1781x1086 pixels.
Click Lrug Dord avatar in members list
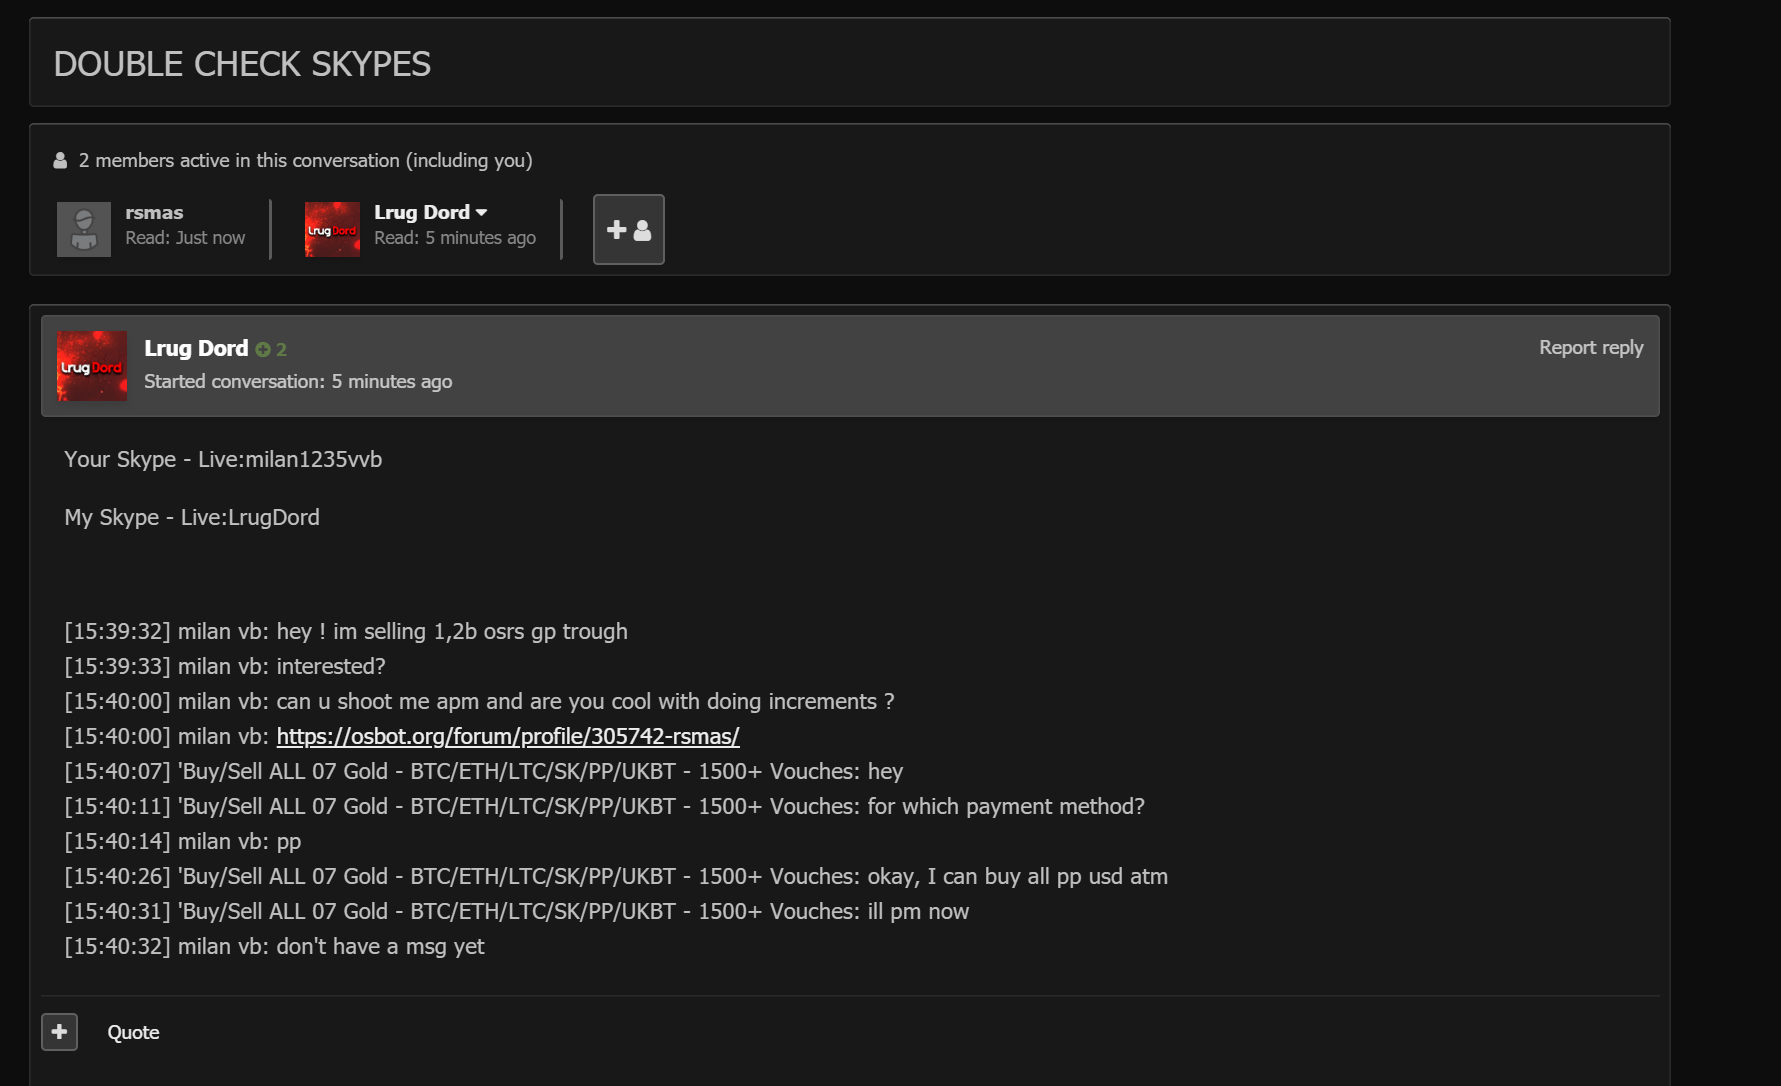tap(332, 230)
